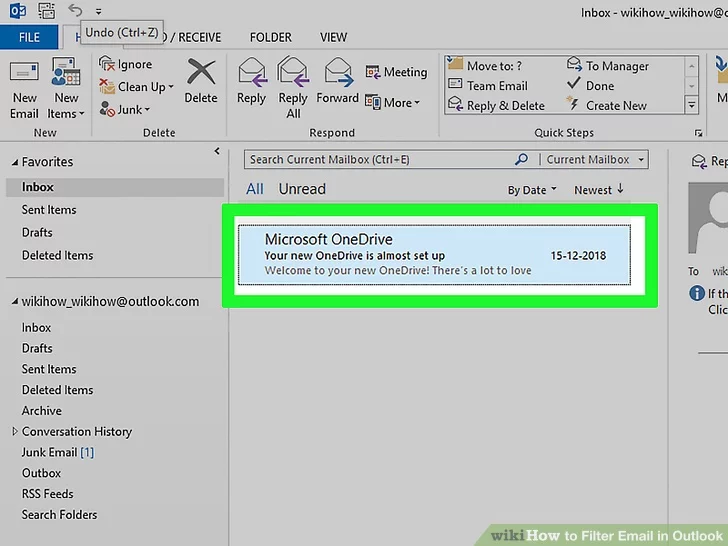The height and width of the screenshot is (546, 728).
Task: Click the sender avatar picture
Action: point(708,218)
